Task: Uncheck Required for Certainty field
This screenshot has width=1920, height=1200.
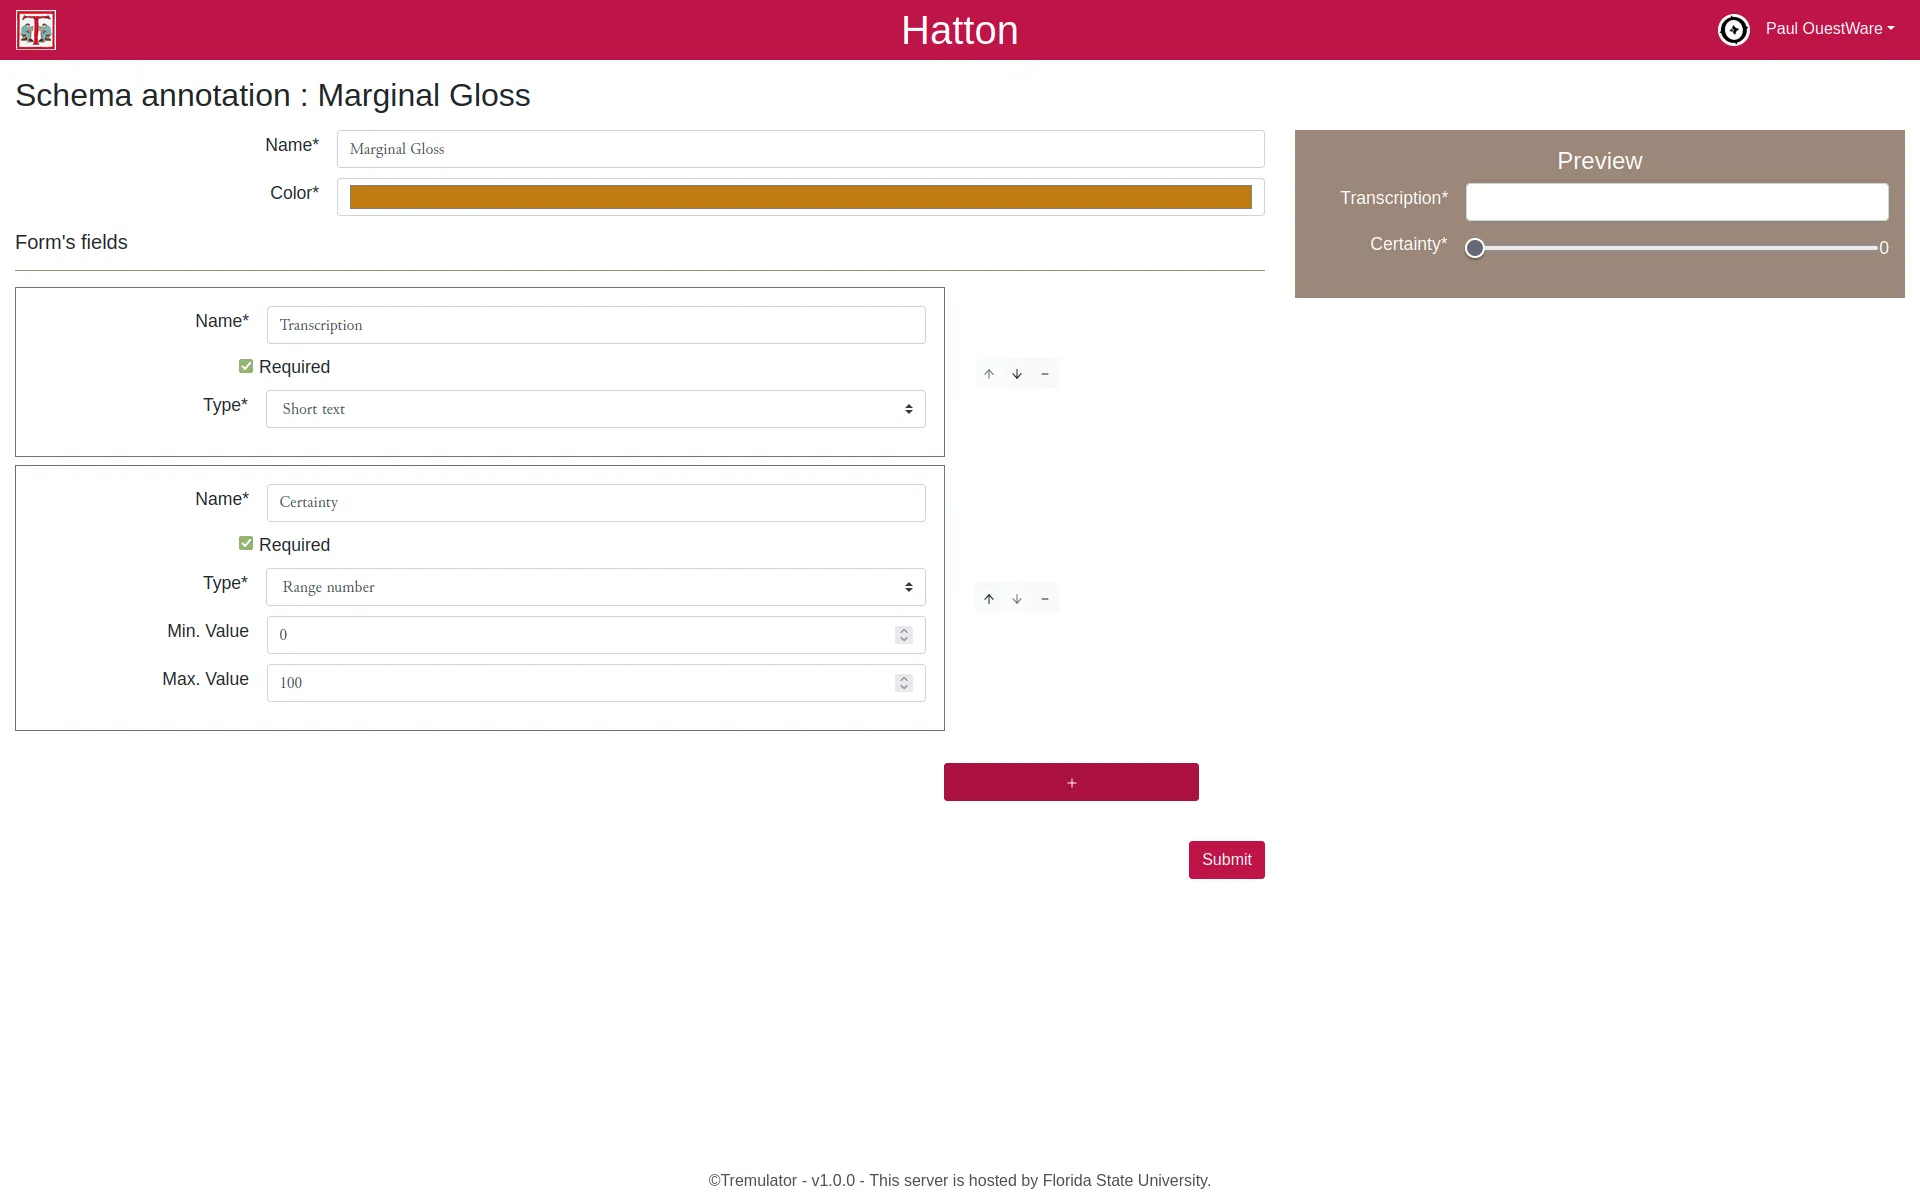Action: pos(246,544)
